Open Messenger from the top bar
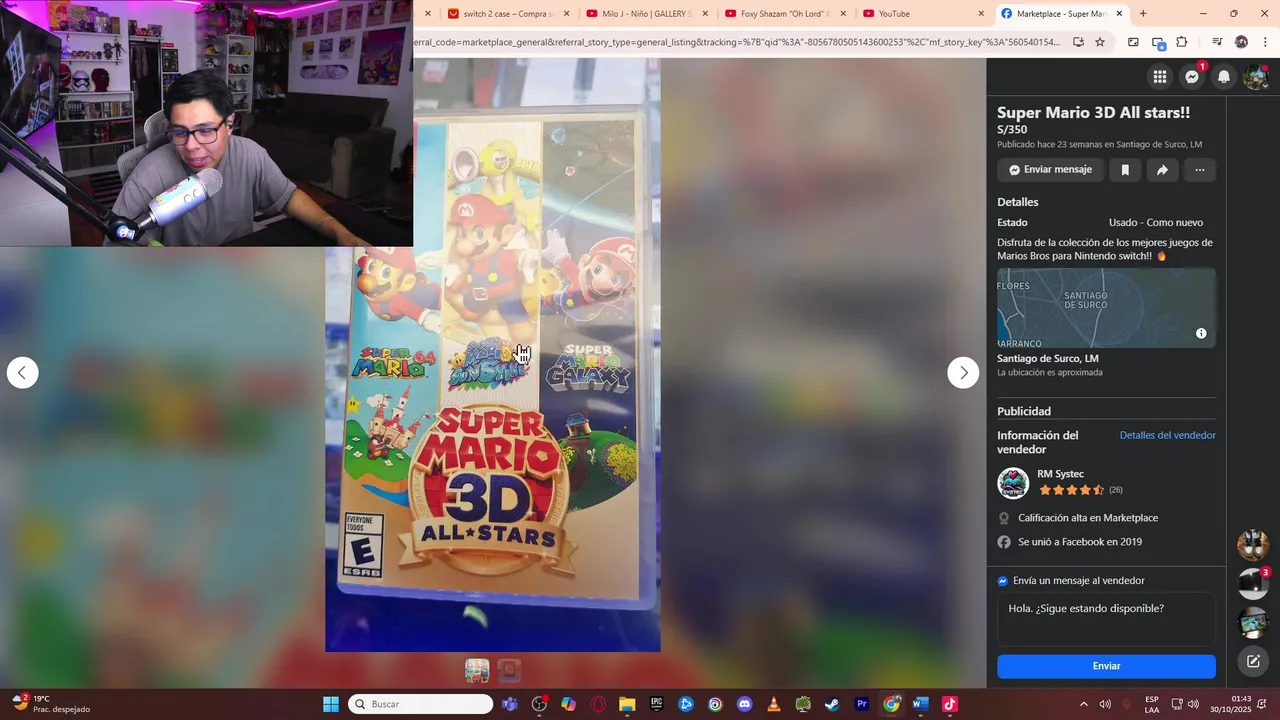The image size is (1280, 720). [1192, 77]
